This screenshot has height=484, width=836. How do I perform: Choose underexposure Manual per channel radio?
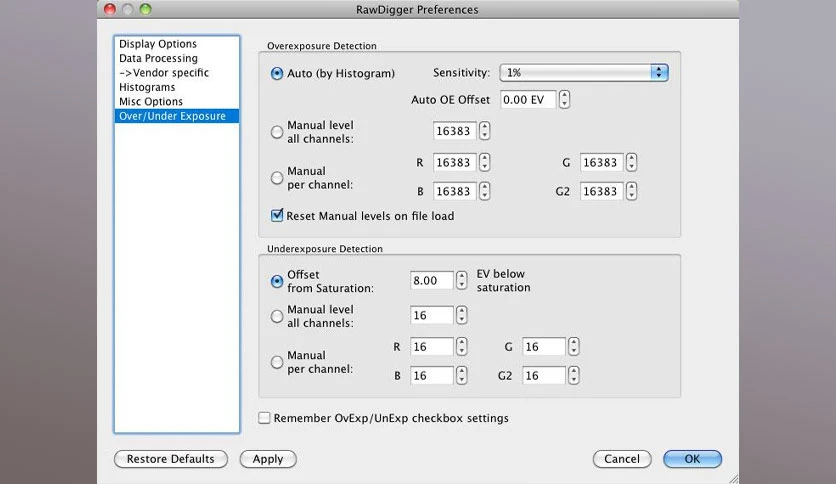tap(277, 362)
